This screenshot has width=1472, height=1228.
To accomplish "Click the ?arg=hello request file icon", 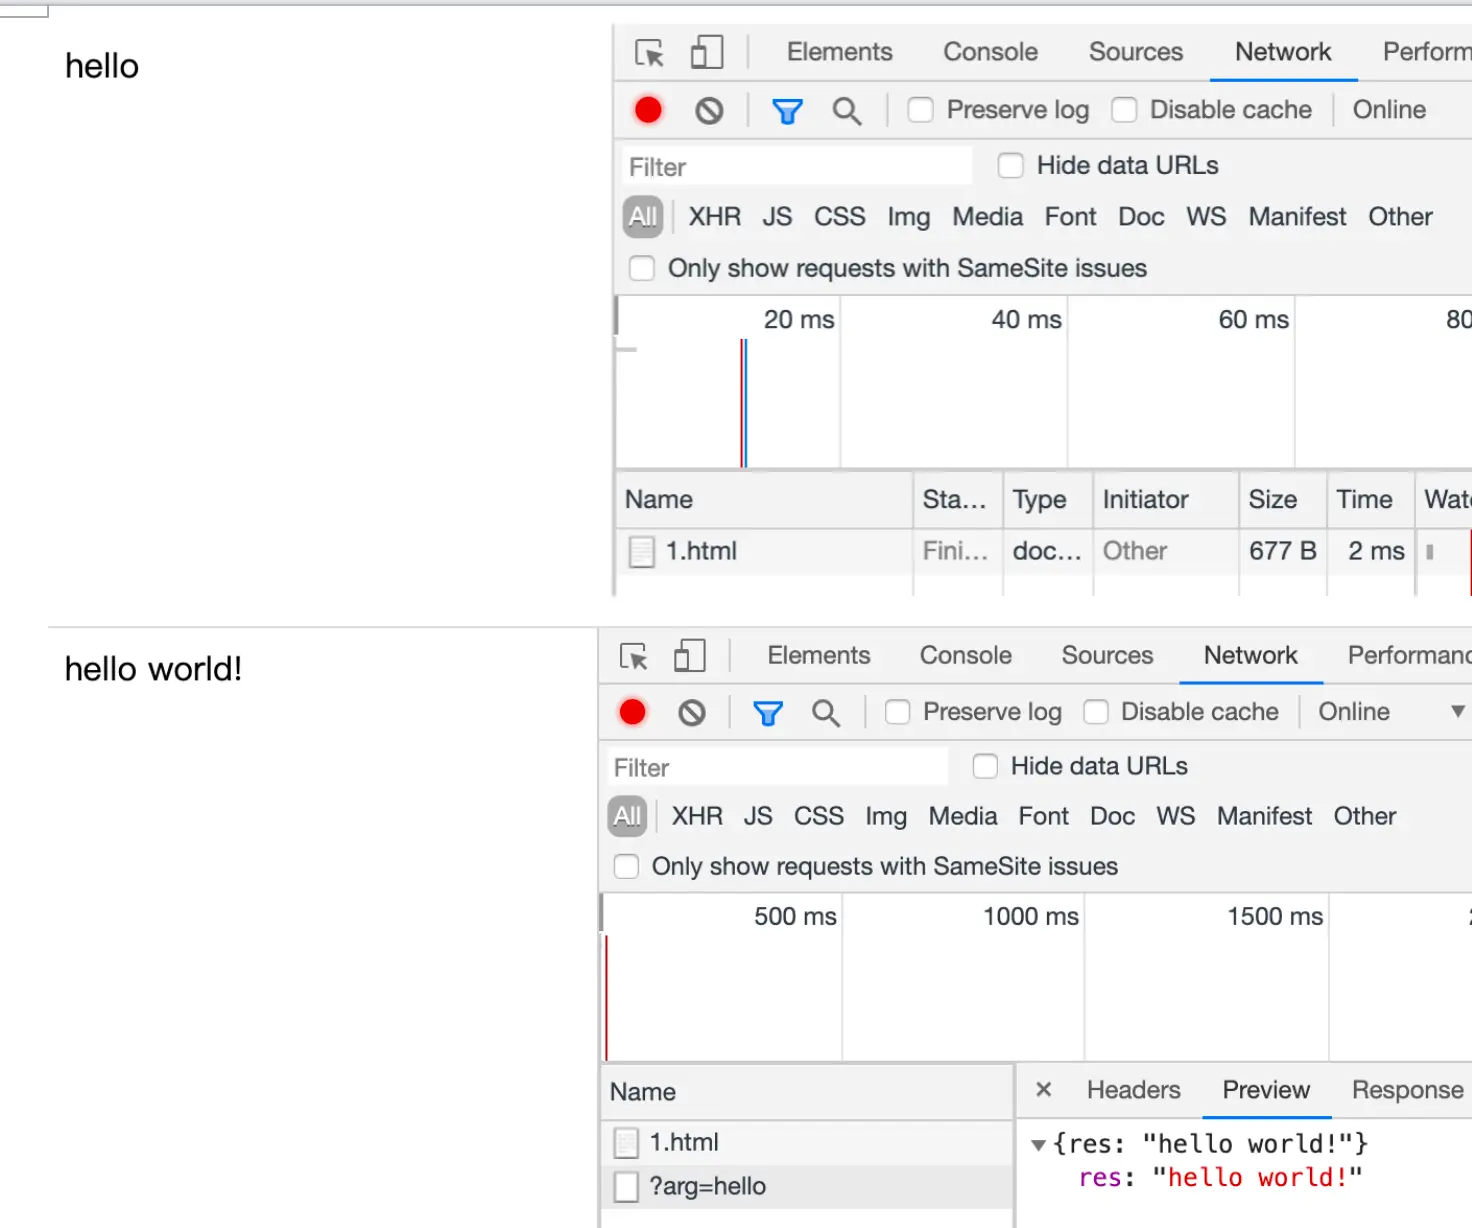I will [x=626, y=1187].
